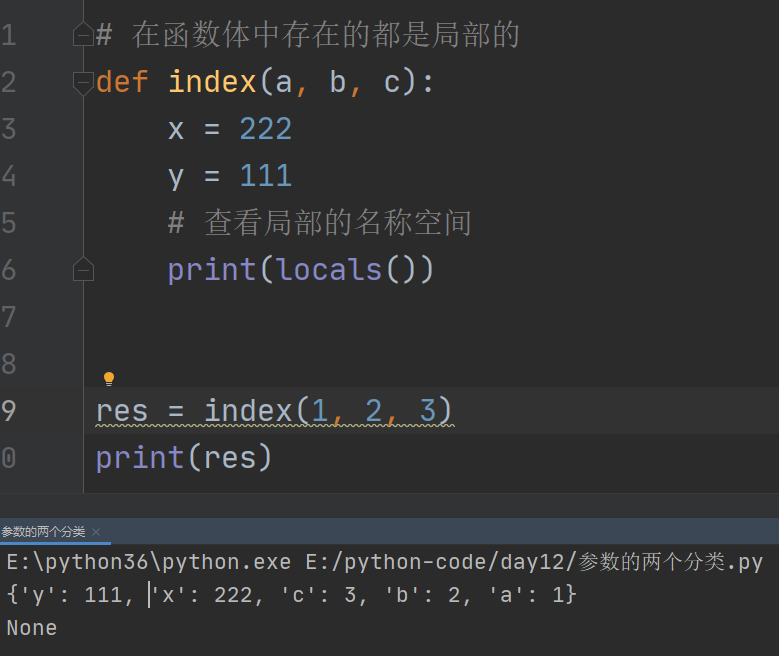
Task: Click parameter c in the function signature
Action: click(x=391, y=82)
